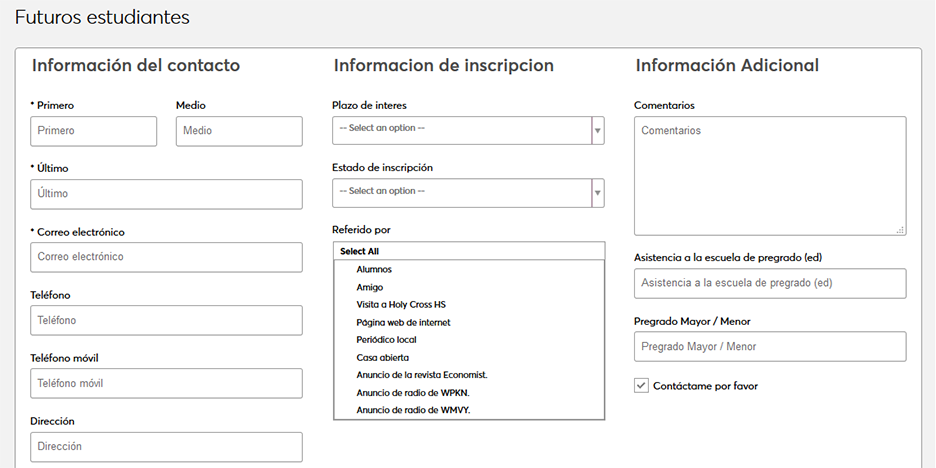Image resolution: width=936 pixels, height=468 pixels.
Task: Choose Anuncio de radio de WPKN
Action: (413, 393)
